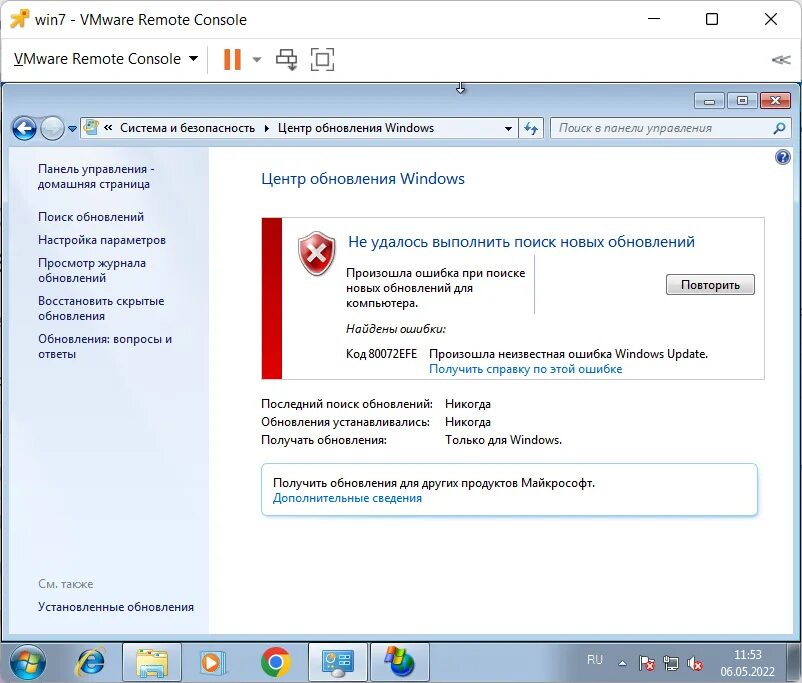Close the Control Panel window with red X
This screenshot has height=683, width=802.
[x=775, y=101]
